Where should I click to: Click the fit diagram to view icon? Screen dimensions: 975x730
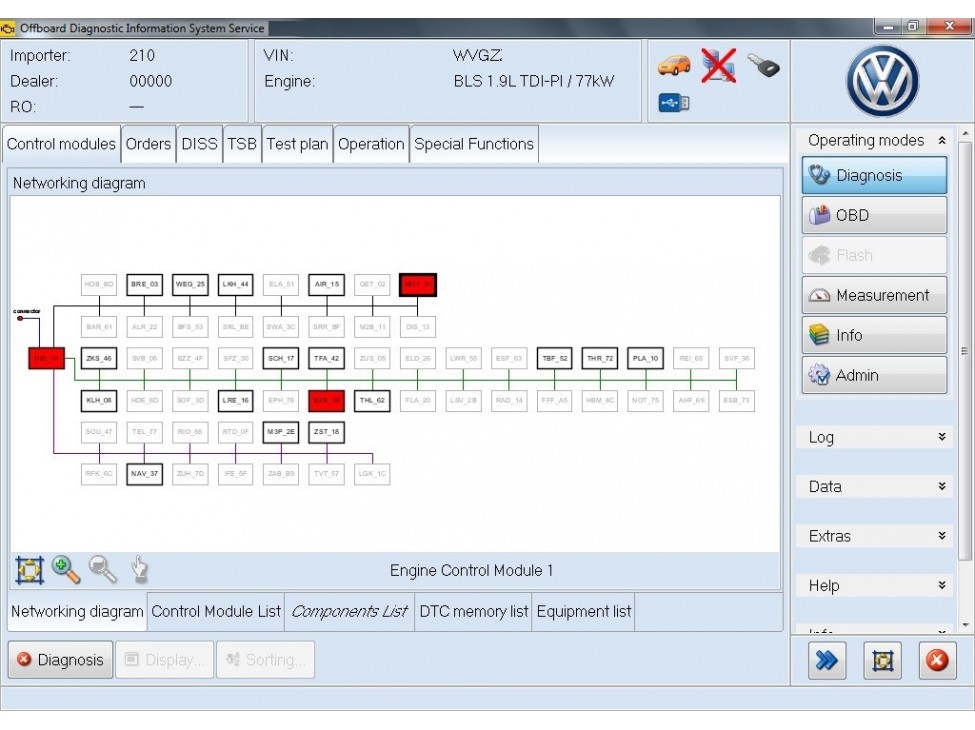coord(30,568)
